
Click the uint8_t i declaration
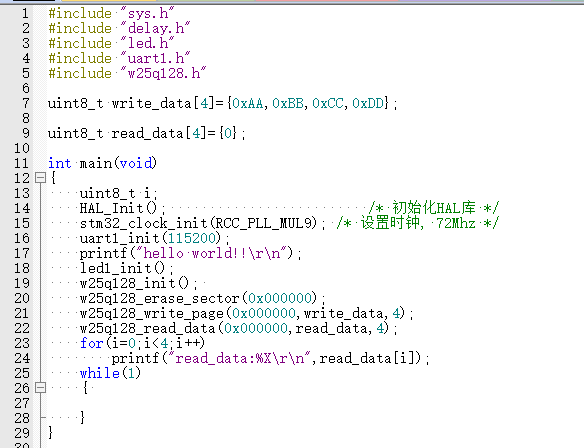coord(118,193)
